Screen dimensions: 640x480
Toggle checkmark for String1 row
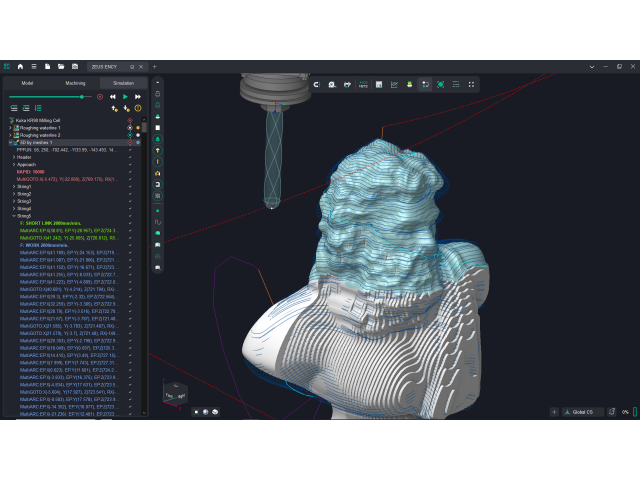[x=130, y=186]
